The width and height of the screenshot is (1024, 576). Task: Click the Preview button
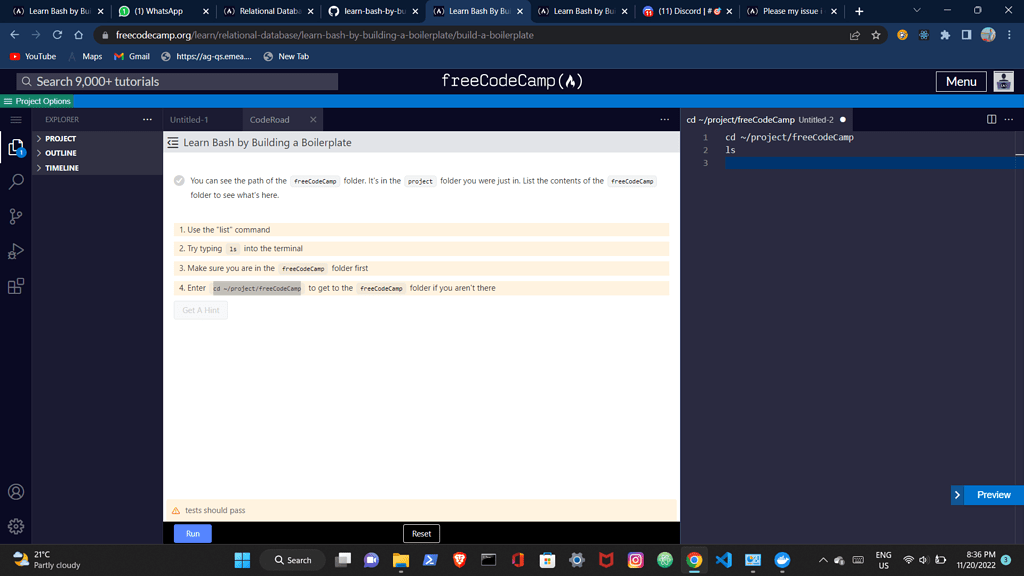tap(993, 495)
